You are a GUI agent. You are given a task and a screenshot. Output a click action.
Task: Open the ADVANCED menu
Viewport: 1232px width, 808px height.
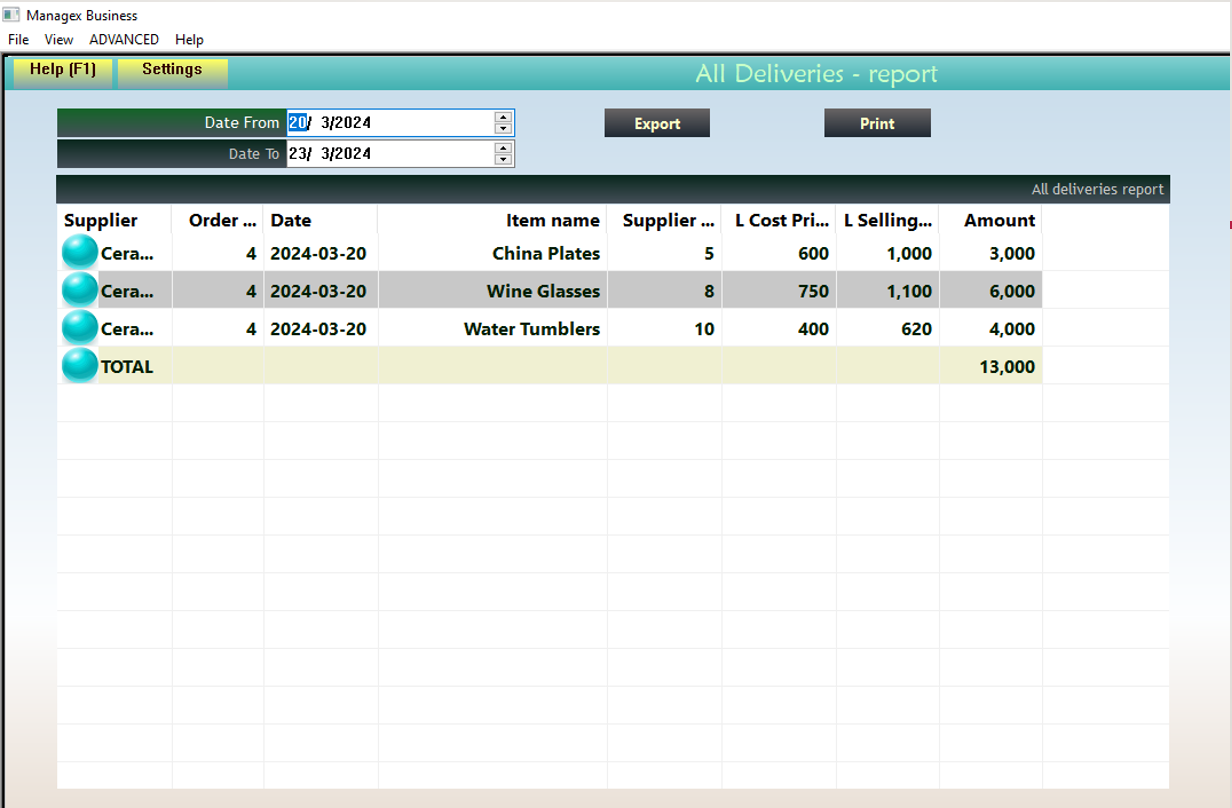(x=124, y=40)
